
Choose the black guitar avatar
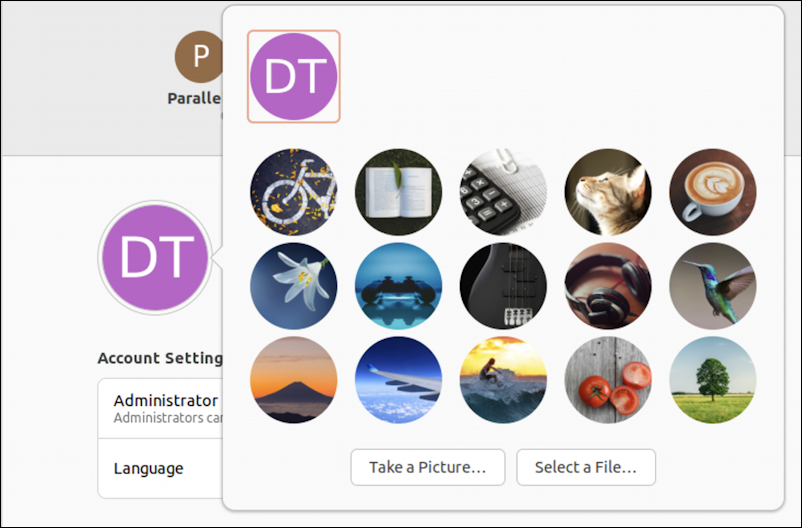coord(503,286)
